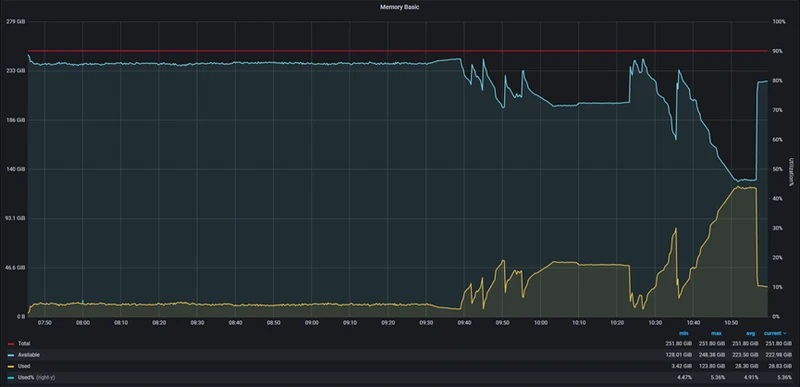This screenshot has width=800, height=387.
Task: Click the red Total series color swatch
Action: (x=11, y=344)
